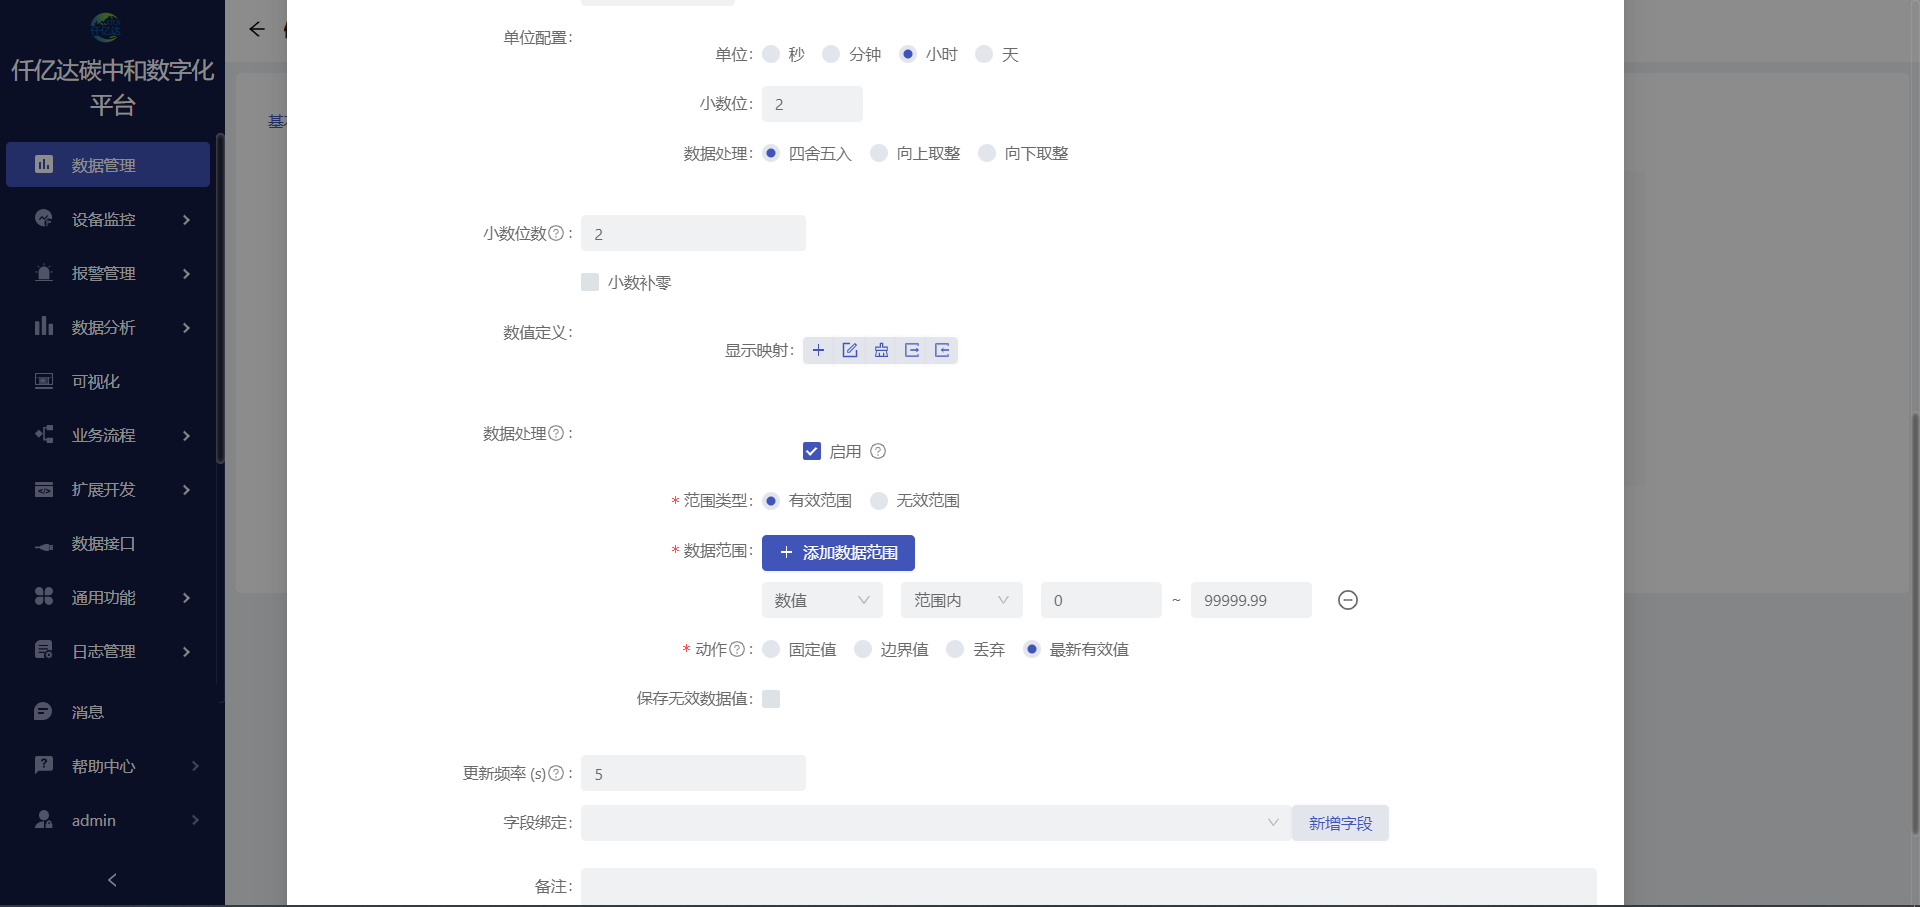This screenshot has width=1920, height=907.
Task: Click 添加数据范围 button
Action: tap(838, 552)
